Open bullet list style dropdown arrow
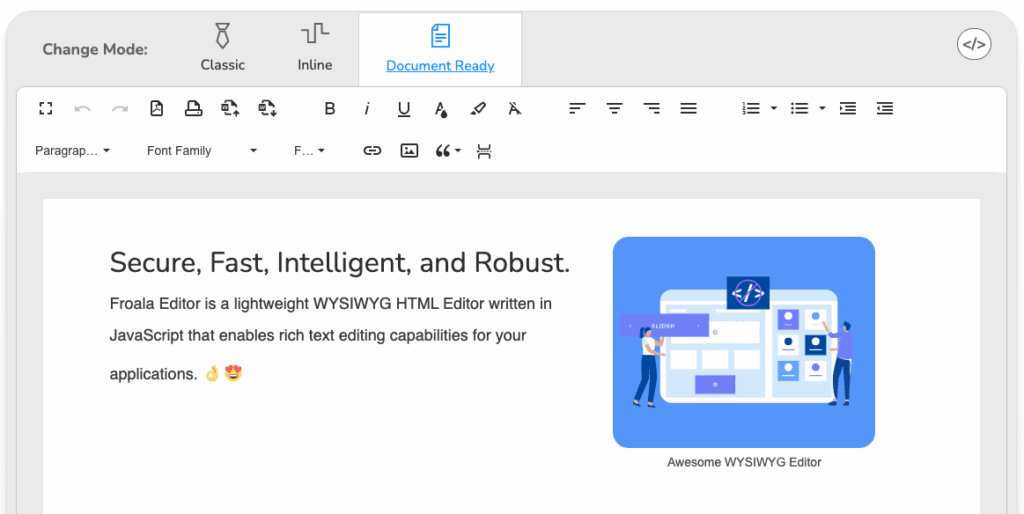The height and width of the screenshot is (514, 1024). (x=822, y=108)
